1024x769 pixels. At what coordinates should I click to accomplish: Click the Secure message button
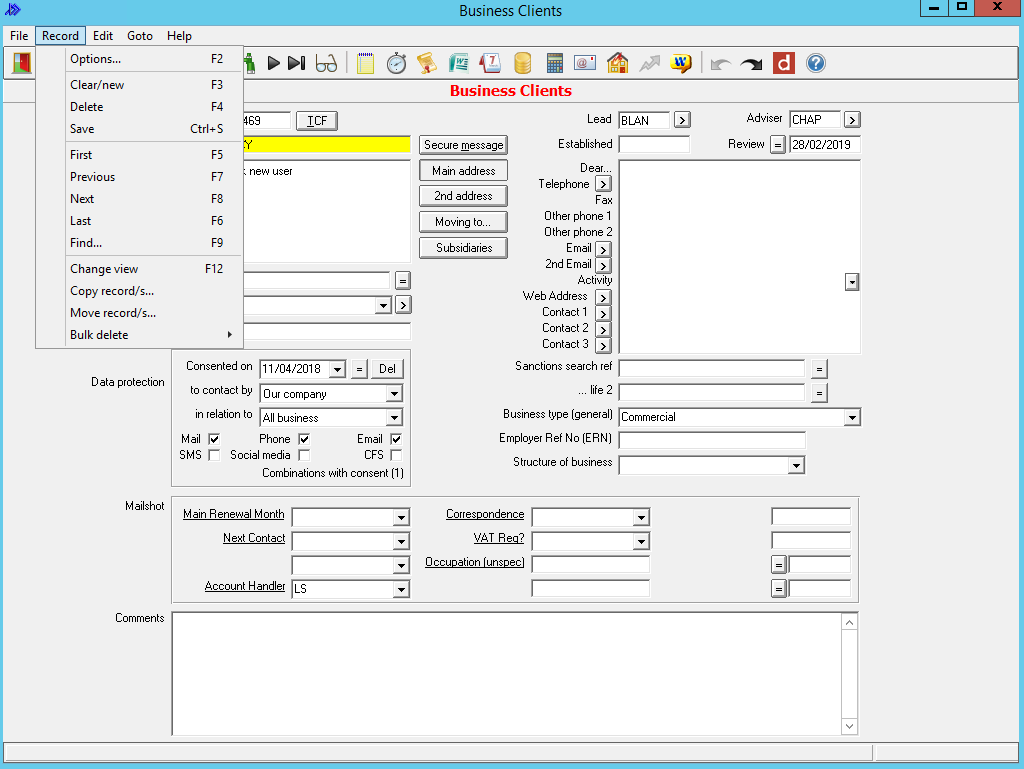[463, 145]
